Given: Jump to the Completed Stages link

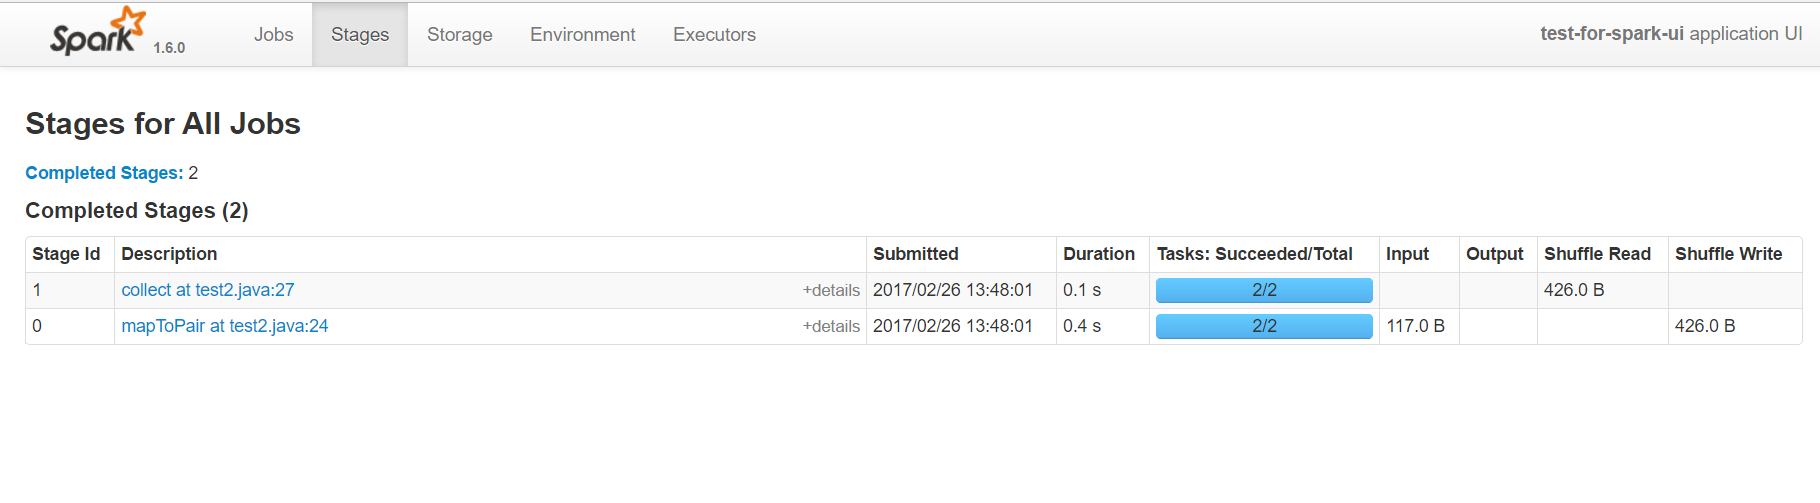Looking at the screenshot, I should [x=104, y=173].
